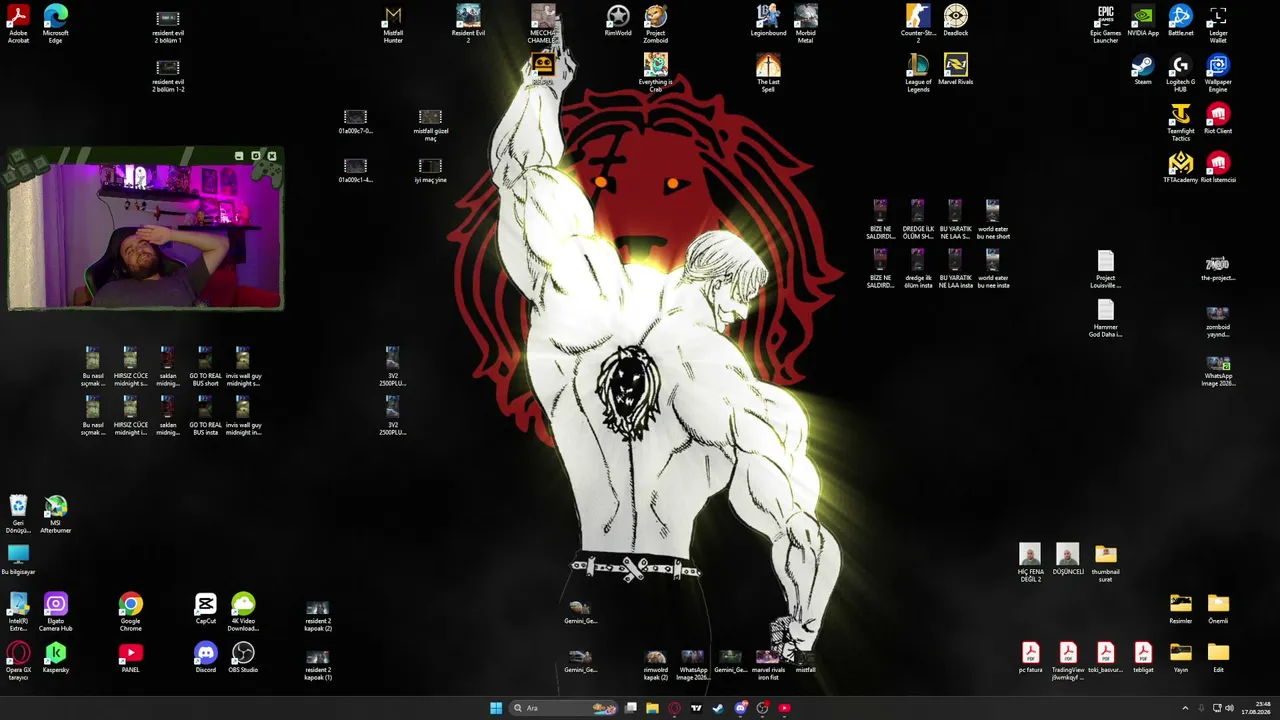Select the GO TO REAL BUS short video
The image size is (1280, 720).
206,367
